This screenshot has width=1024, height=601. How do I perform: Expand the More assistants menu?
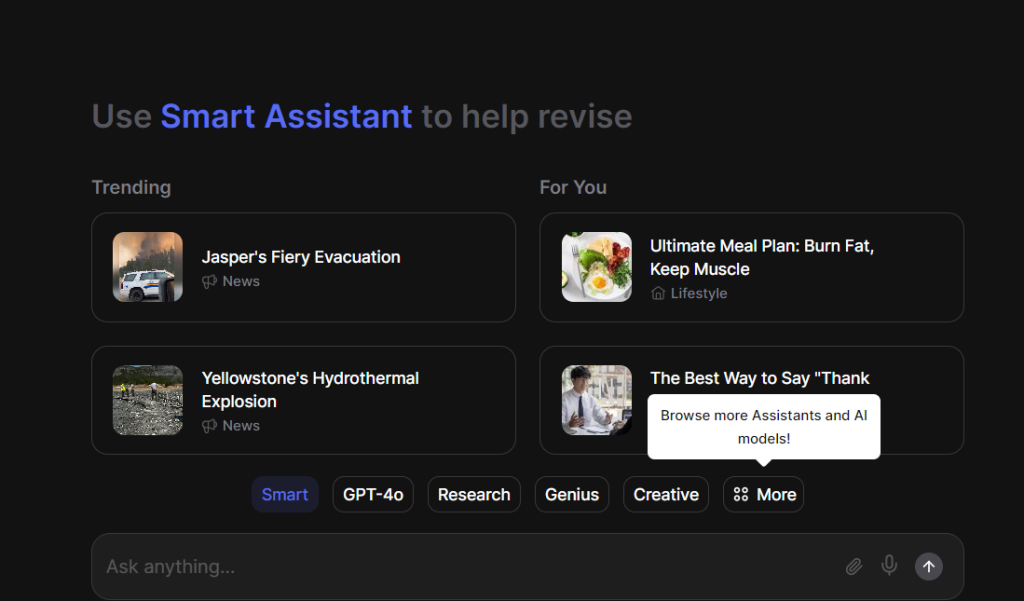tap(764, 495)
